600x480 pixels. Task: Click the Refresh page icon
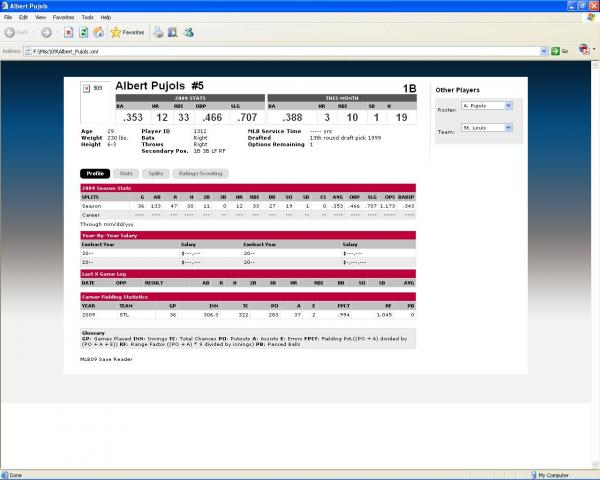[x=83, y=33]
